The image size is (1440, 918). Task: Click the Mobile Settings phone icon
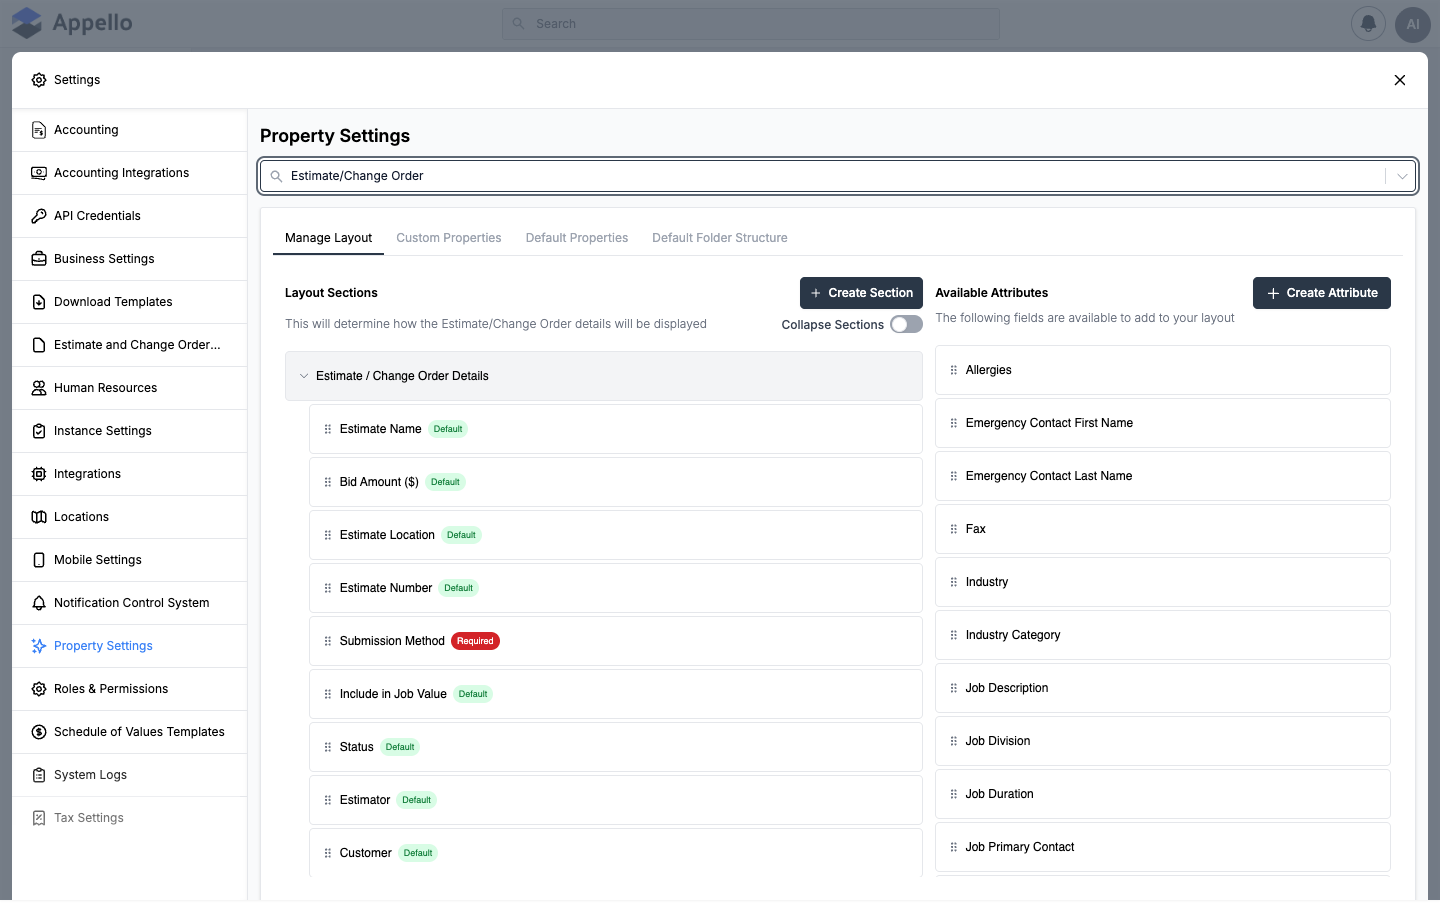pos(39,560)
